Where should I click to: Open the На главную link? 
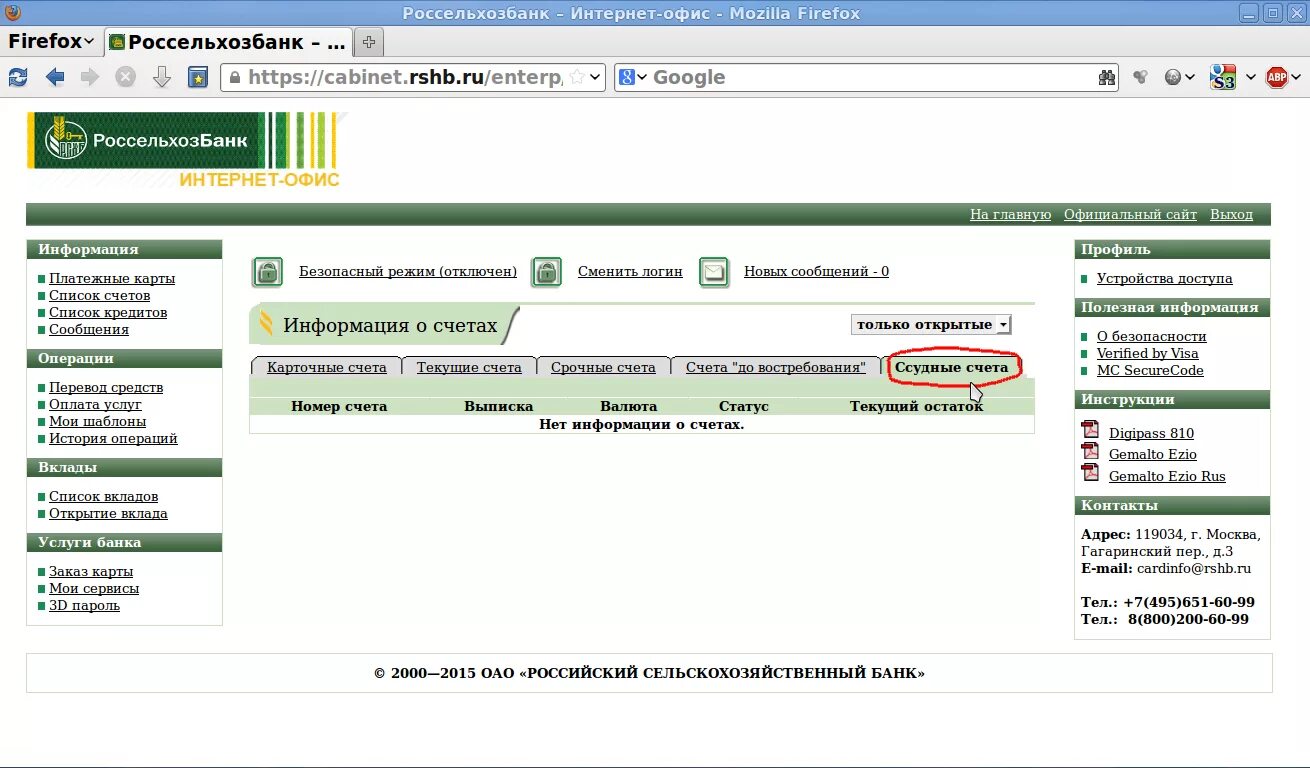tap(1010, 214)
